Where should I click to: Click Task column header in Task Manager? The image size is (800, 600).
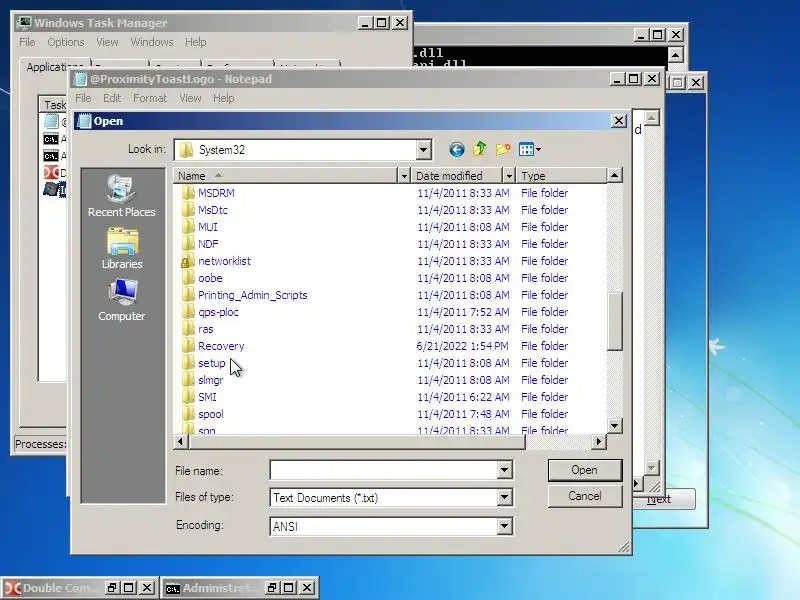point(54,105)
